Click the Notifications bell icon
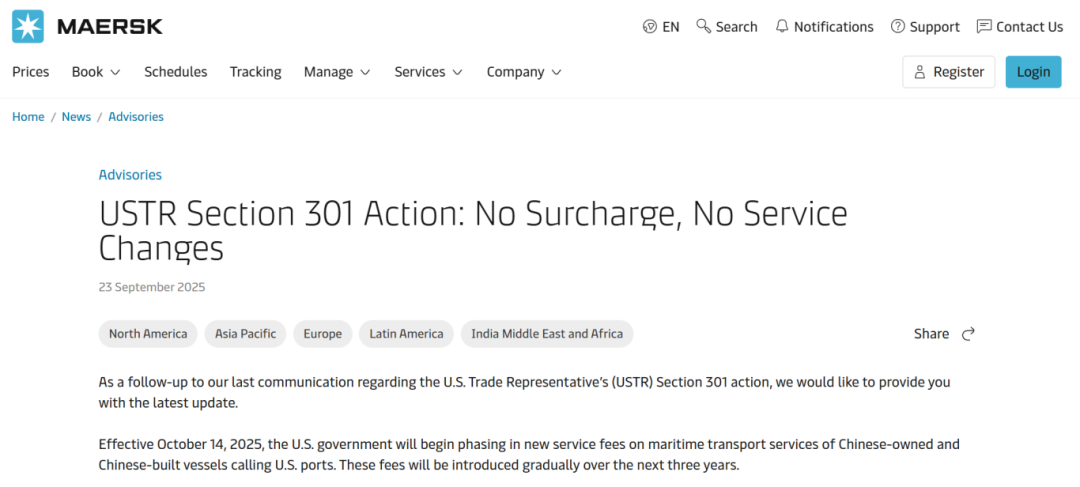Screen dimensions: 1080x487 [x=782, y=27]
